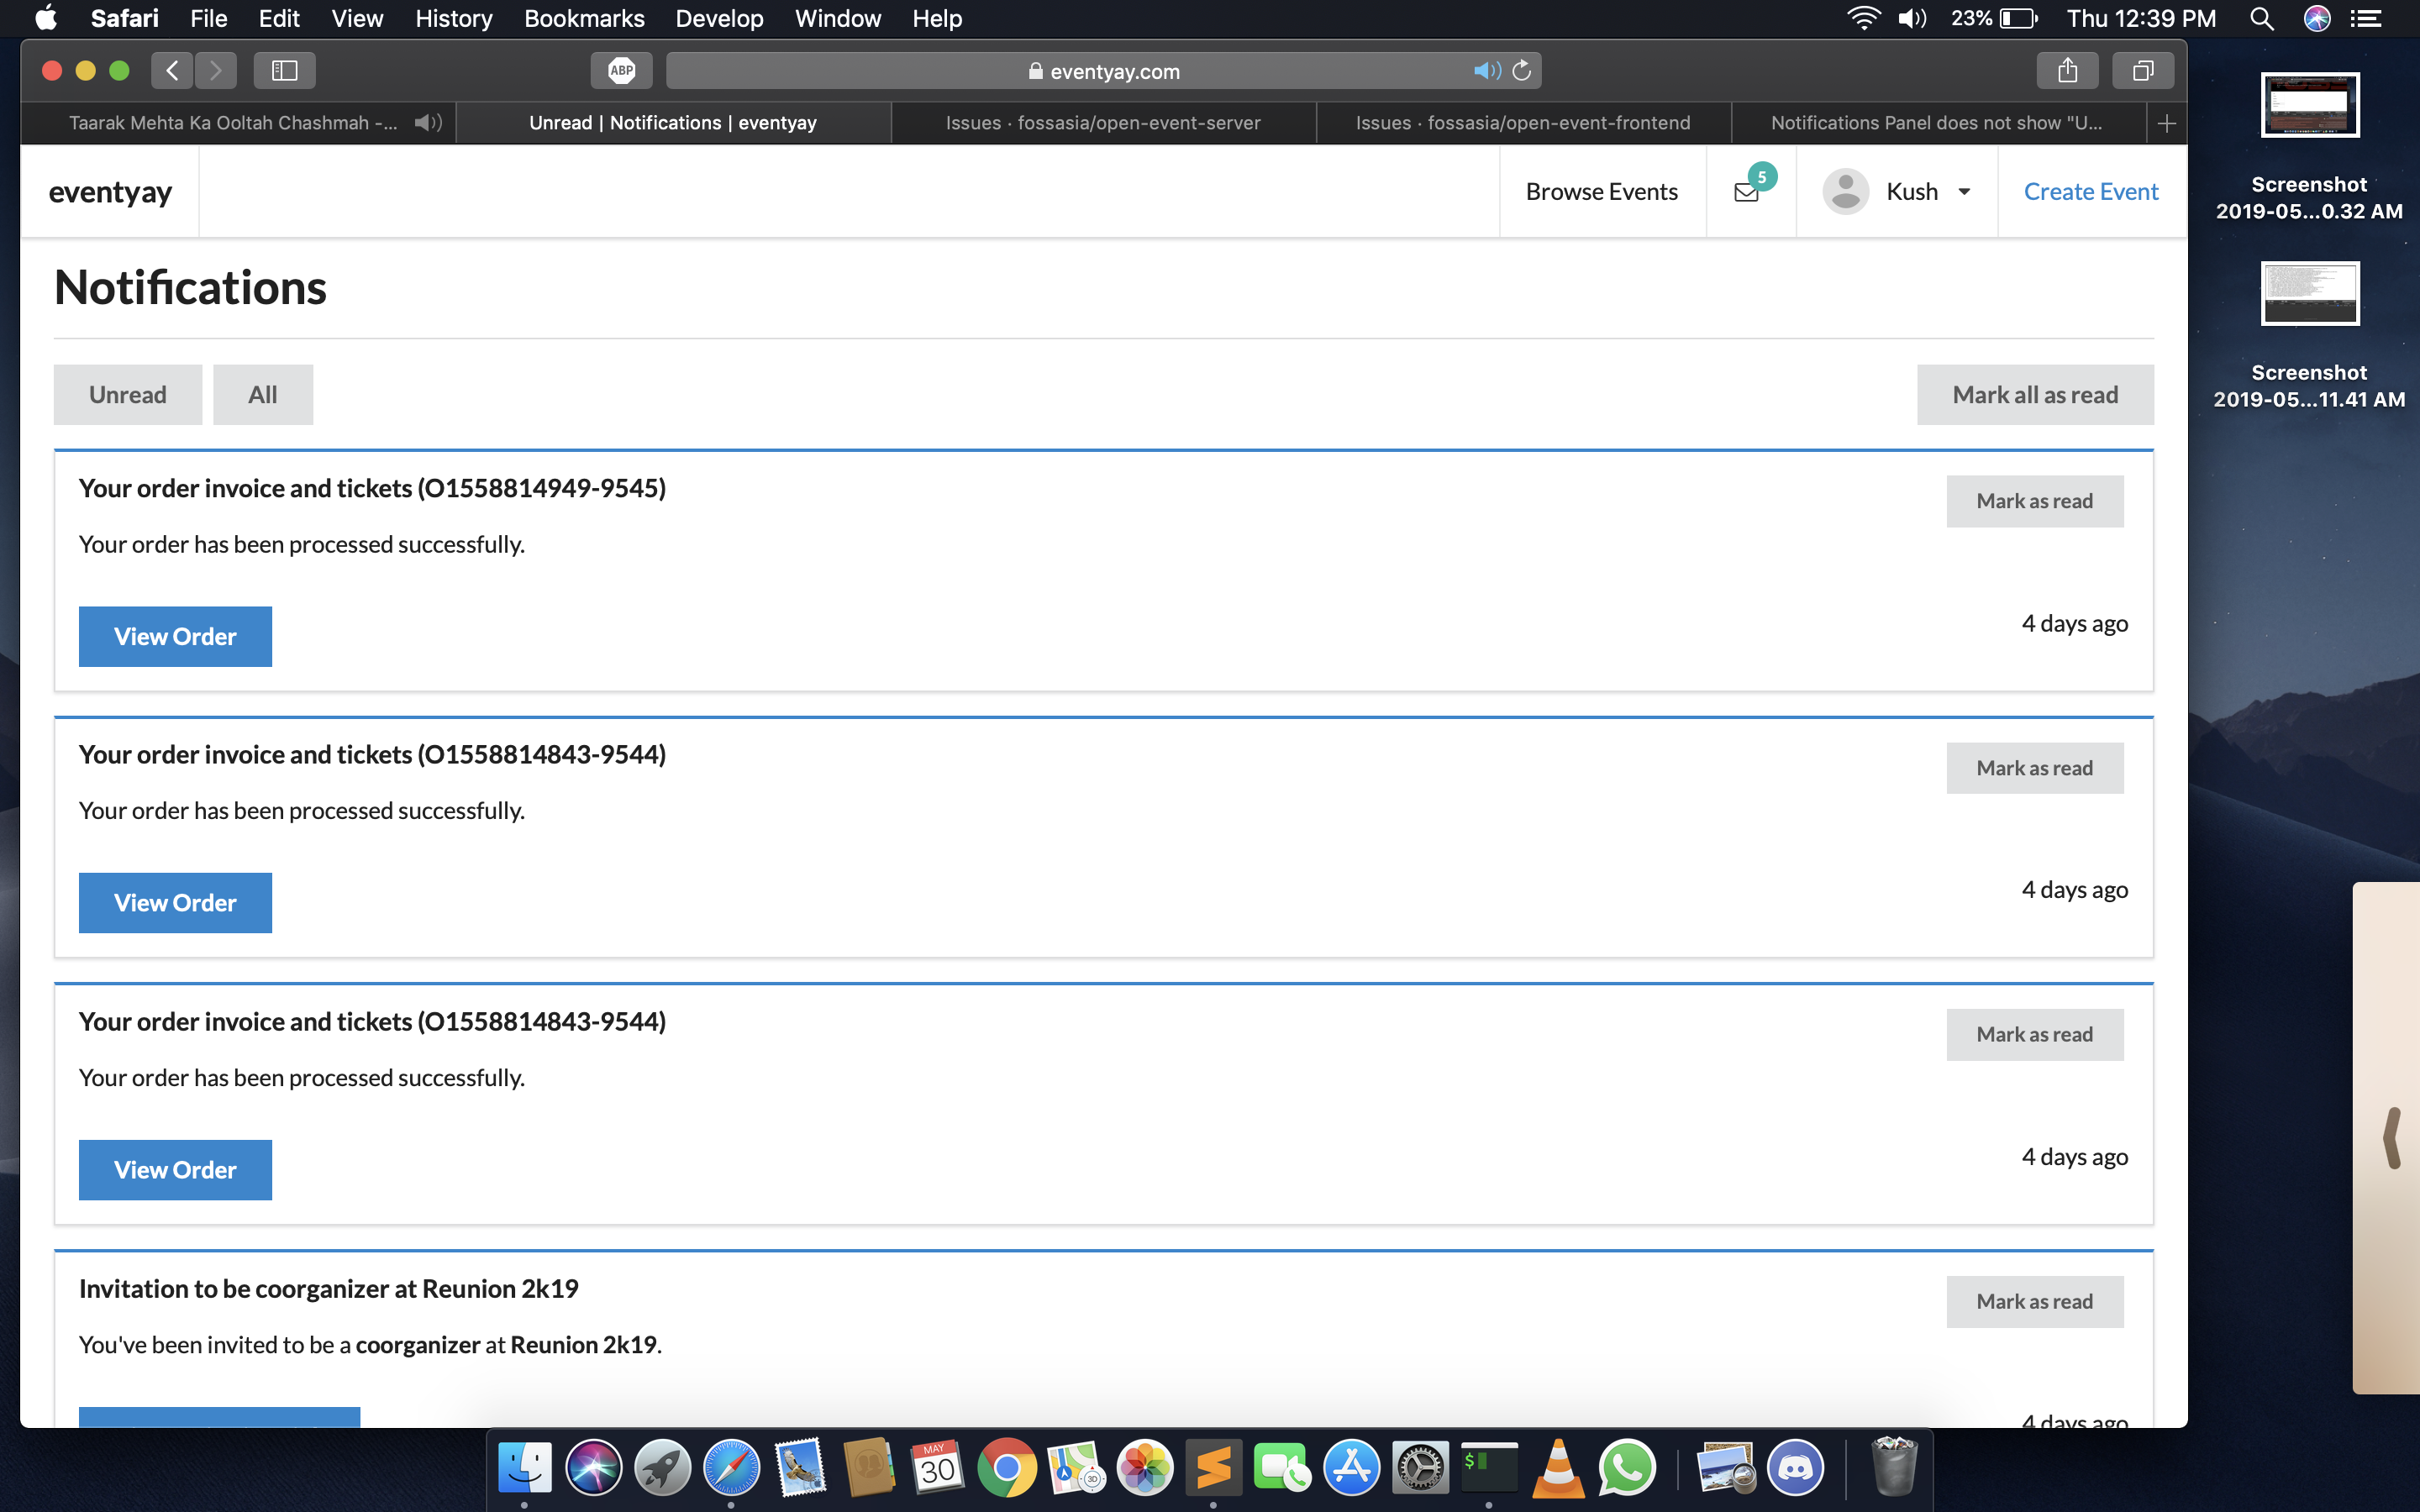Go to eventyay home logo
The width and height of the screenshot is (2420, 1512).
point(110,191)
